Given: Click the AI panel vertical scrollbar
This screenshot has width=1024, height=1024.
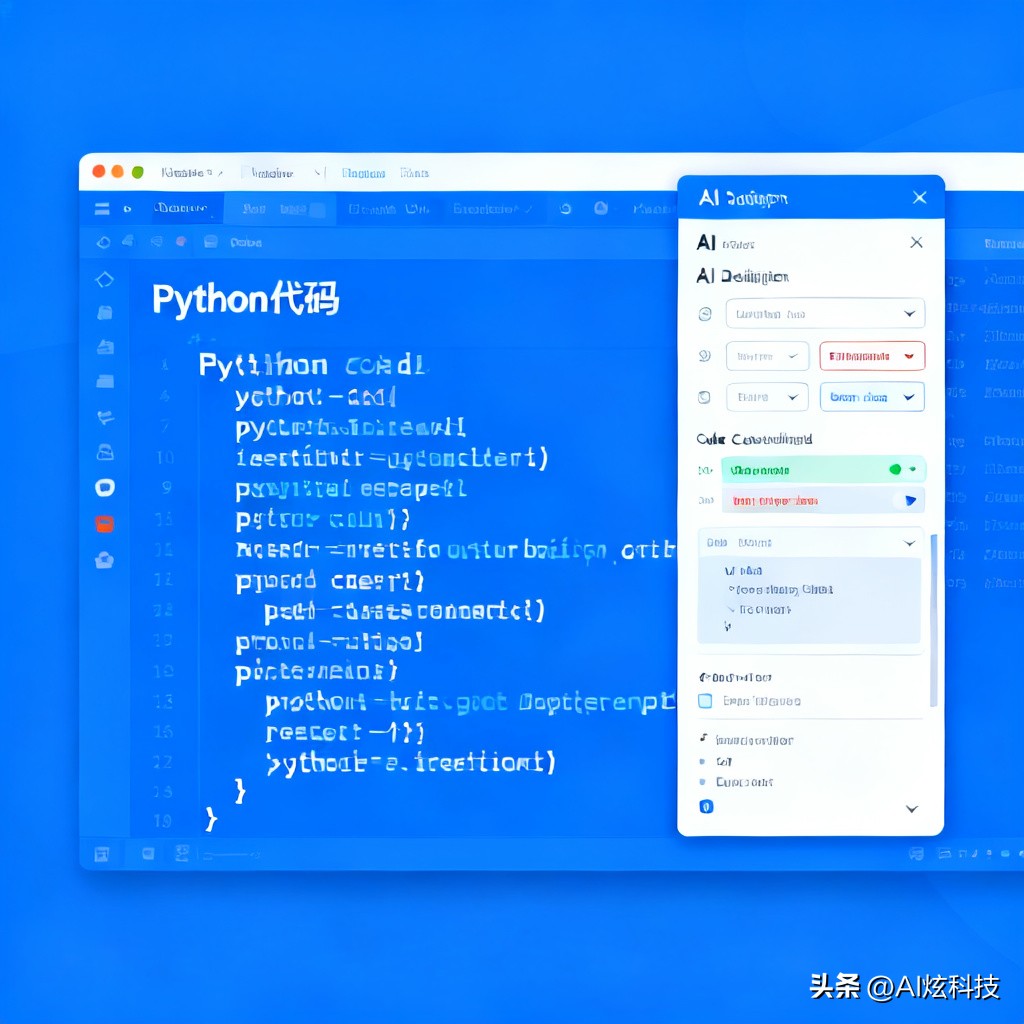Looking at the screenshot, I should click(x=934, y=620).
